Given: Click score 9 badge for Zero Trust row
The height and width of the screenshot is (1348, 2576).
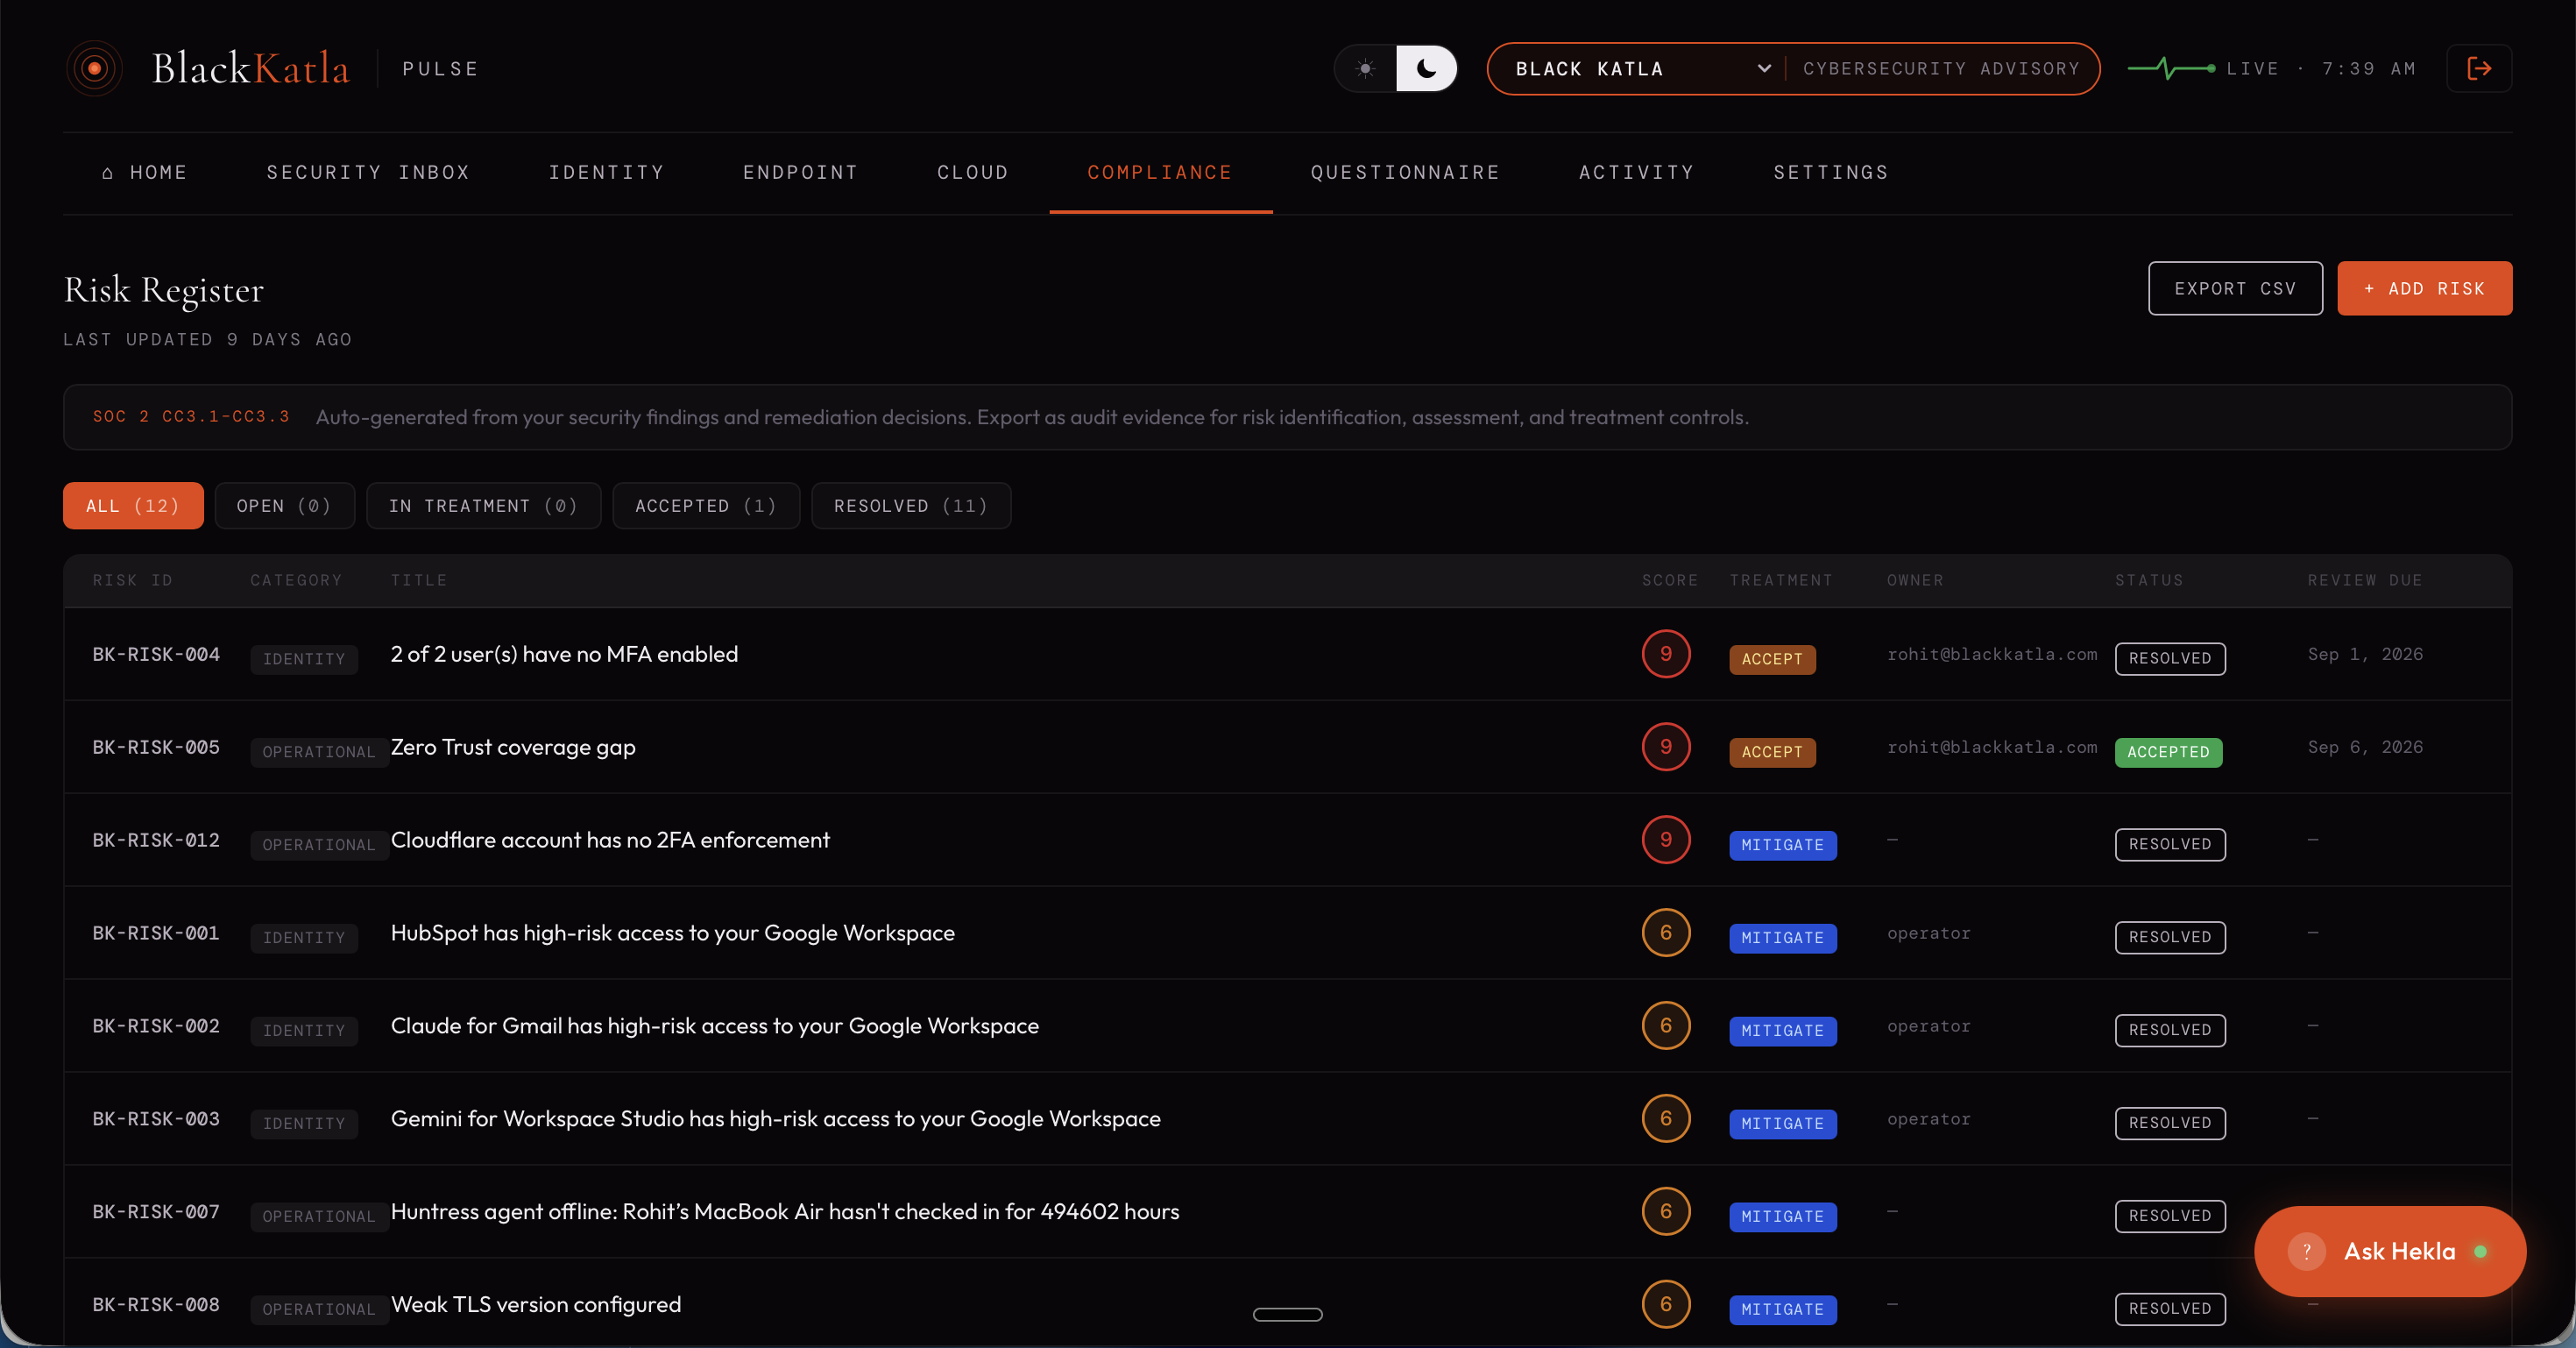Looking at the screenshot, I should 1666,746.
